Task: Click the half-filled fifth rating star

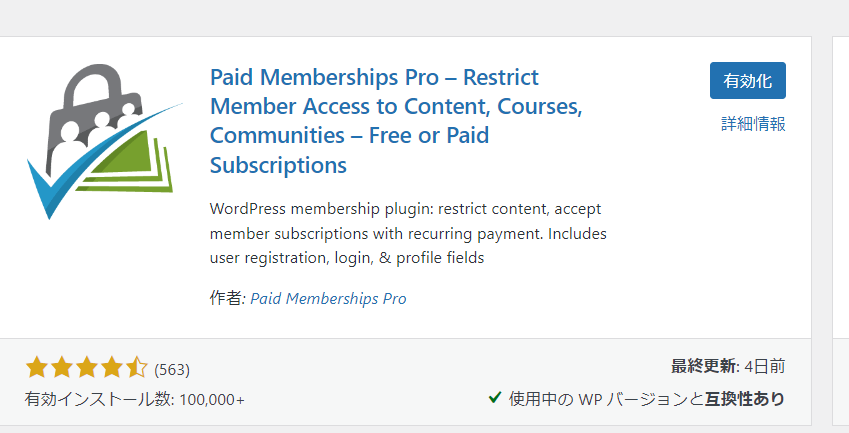Action: pos(136,368)
